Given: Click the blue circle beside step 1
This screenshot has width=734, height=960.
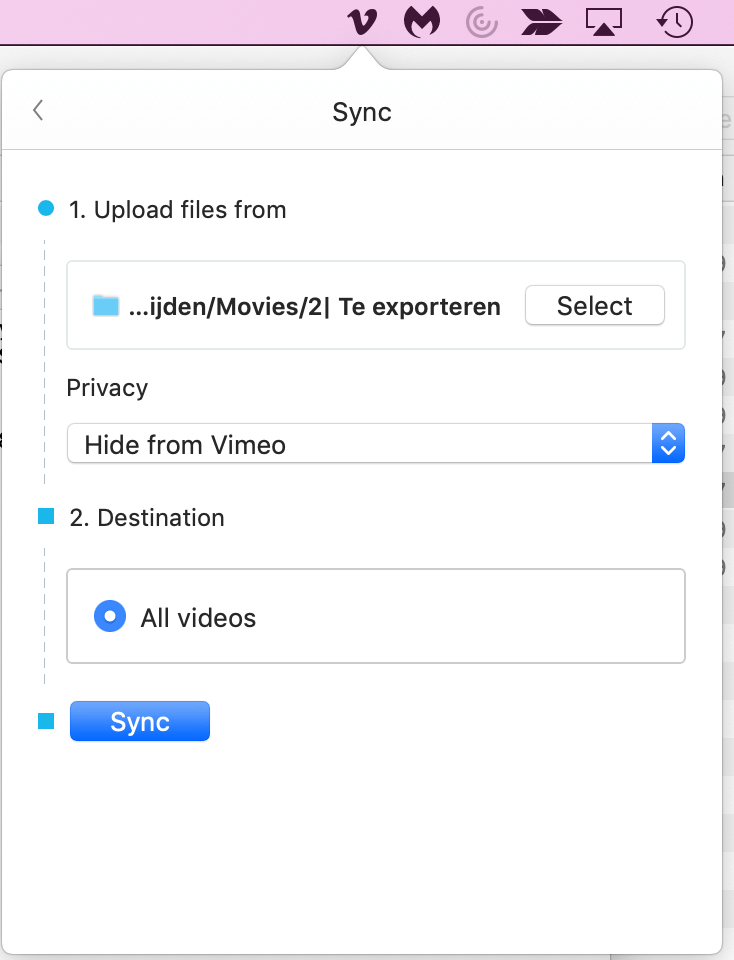Looking at the screenshot, I should pos(45,209).
